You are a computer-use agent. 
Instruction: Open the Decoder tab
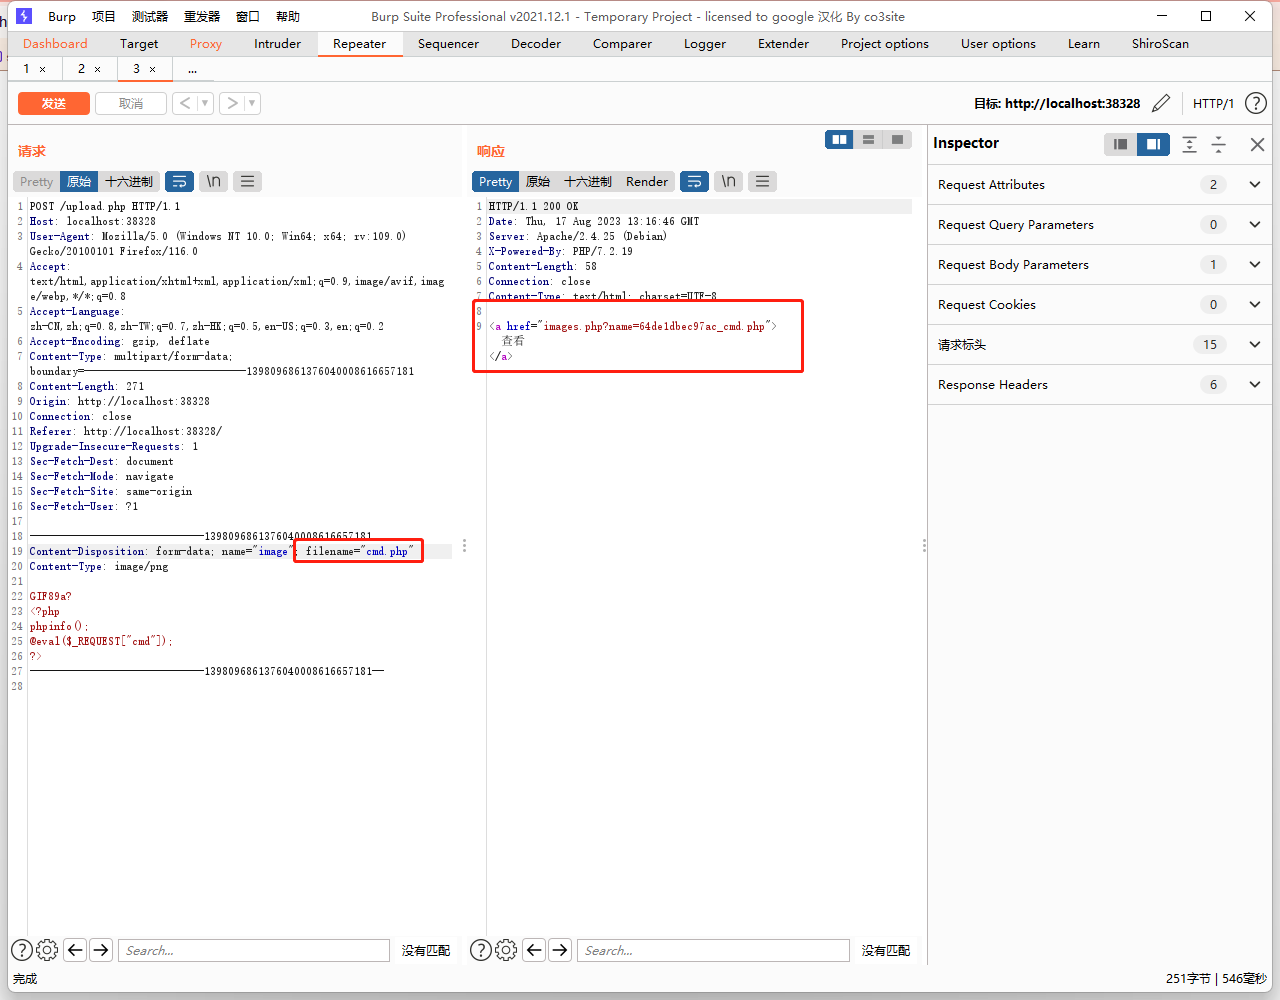(x=536, y=43)
